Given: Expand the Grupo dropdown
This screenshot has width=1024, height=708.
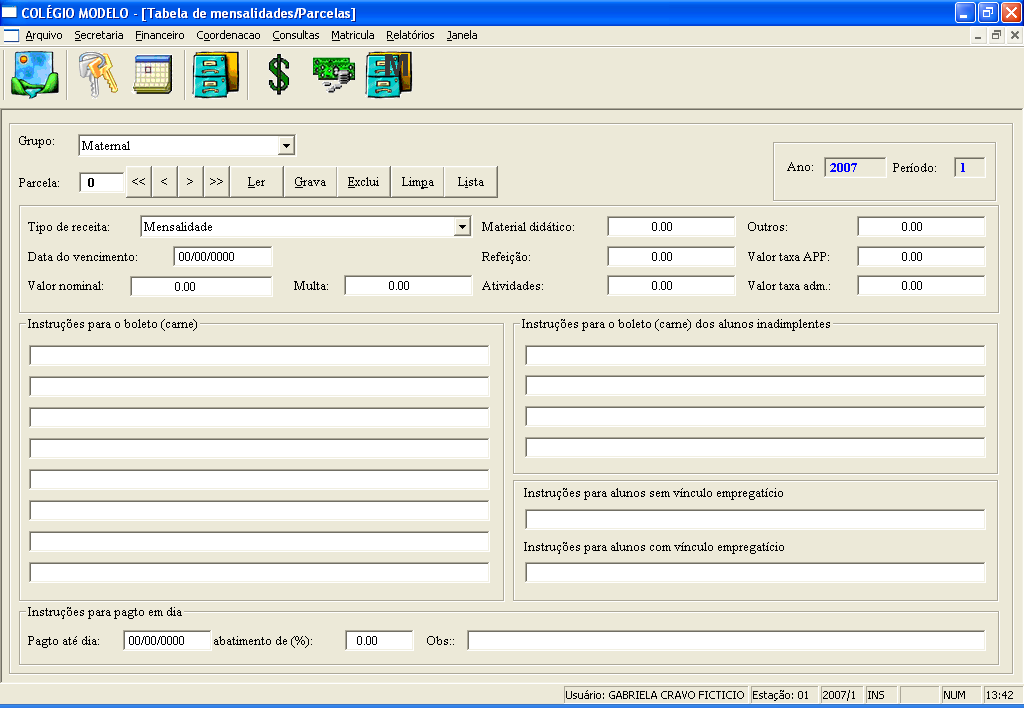Looking at the screenshot, I should (286, 146).
